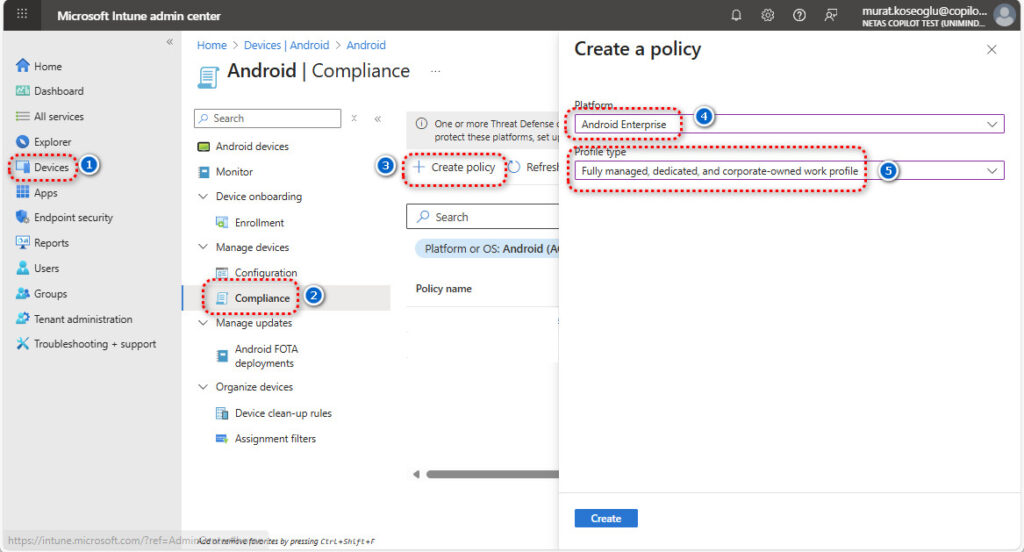Open the notifications bell icon
Screen dimensions: 1024x552
point(737,15)
